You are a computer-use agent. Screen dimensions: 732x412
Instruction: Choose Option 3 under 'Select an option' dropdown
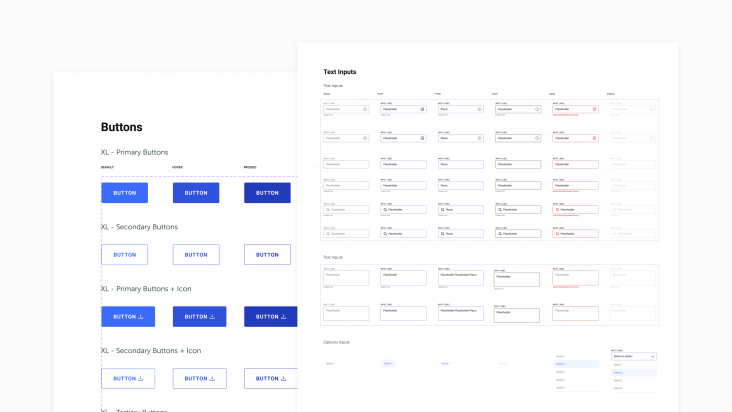point(633,380)
